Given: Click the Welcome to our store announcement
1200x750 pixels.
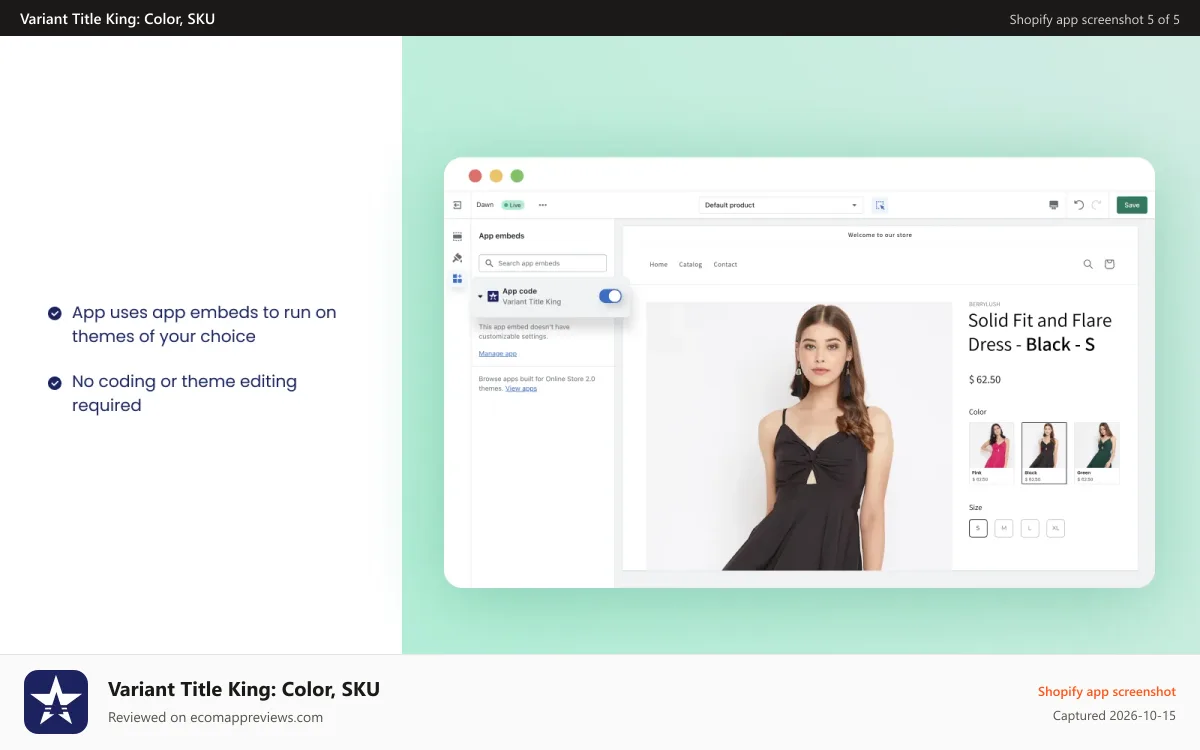Looking at the screenshot, I should [x=880, y=235].
